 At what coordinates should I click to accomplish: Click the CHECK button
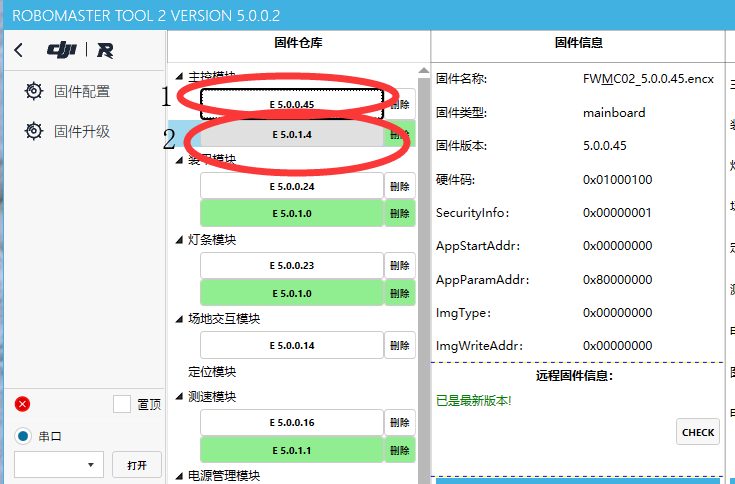click(x=698, y=432)
